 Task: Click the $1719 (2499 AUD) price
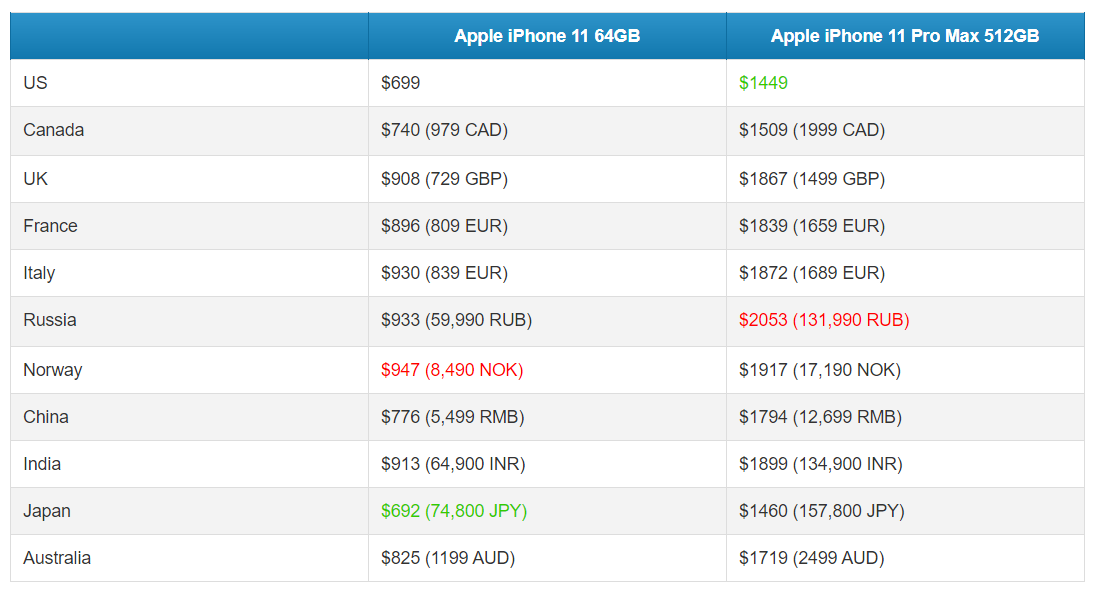[812, 558]
